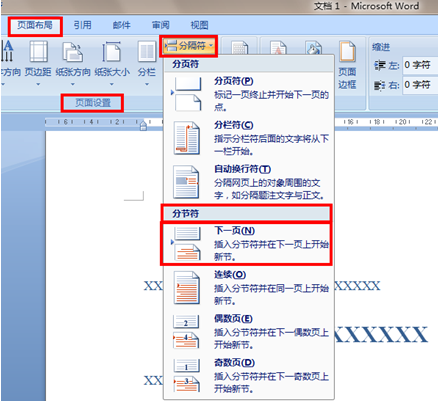The height and width of the screenshot is (401, 438).
Task: Select 偶数页(E) even page section break
Action: (248, 332)
